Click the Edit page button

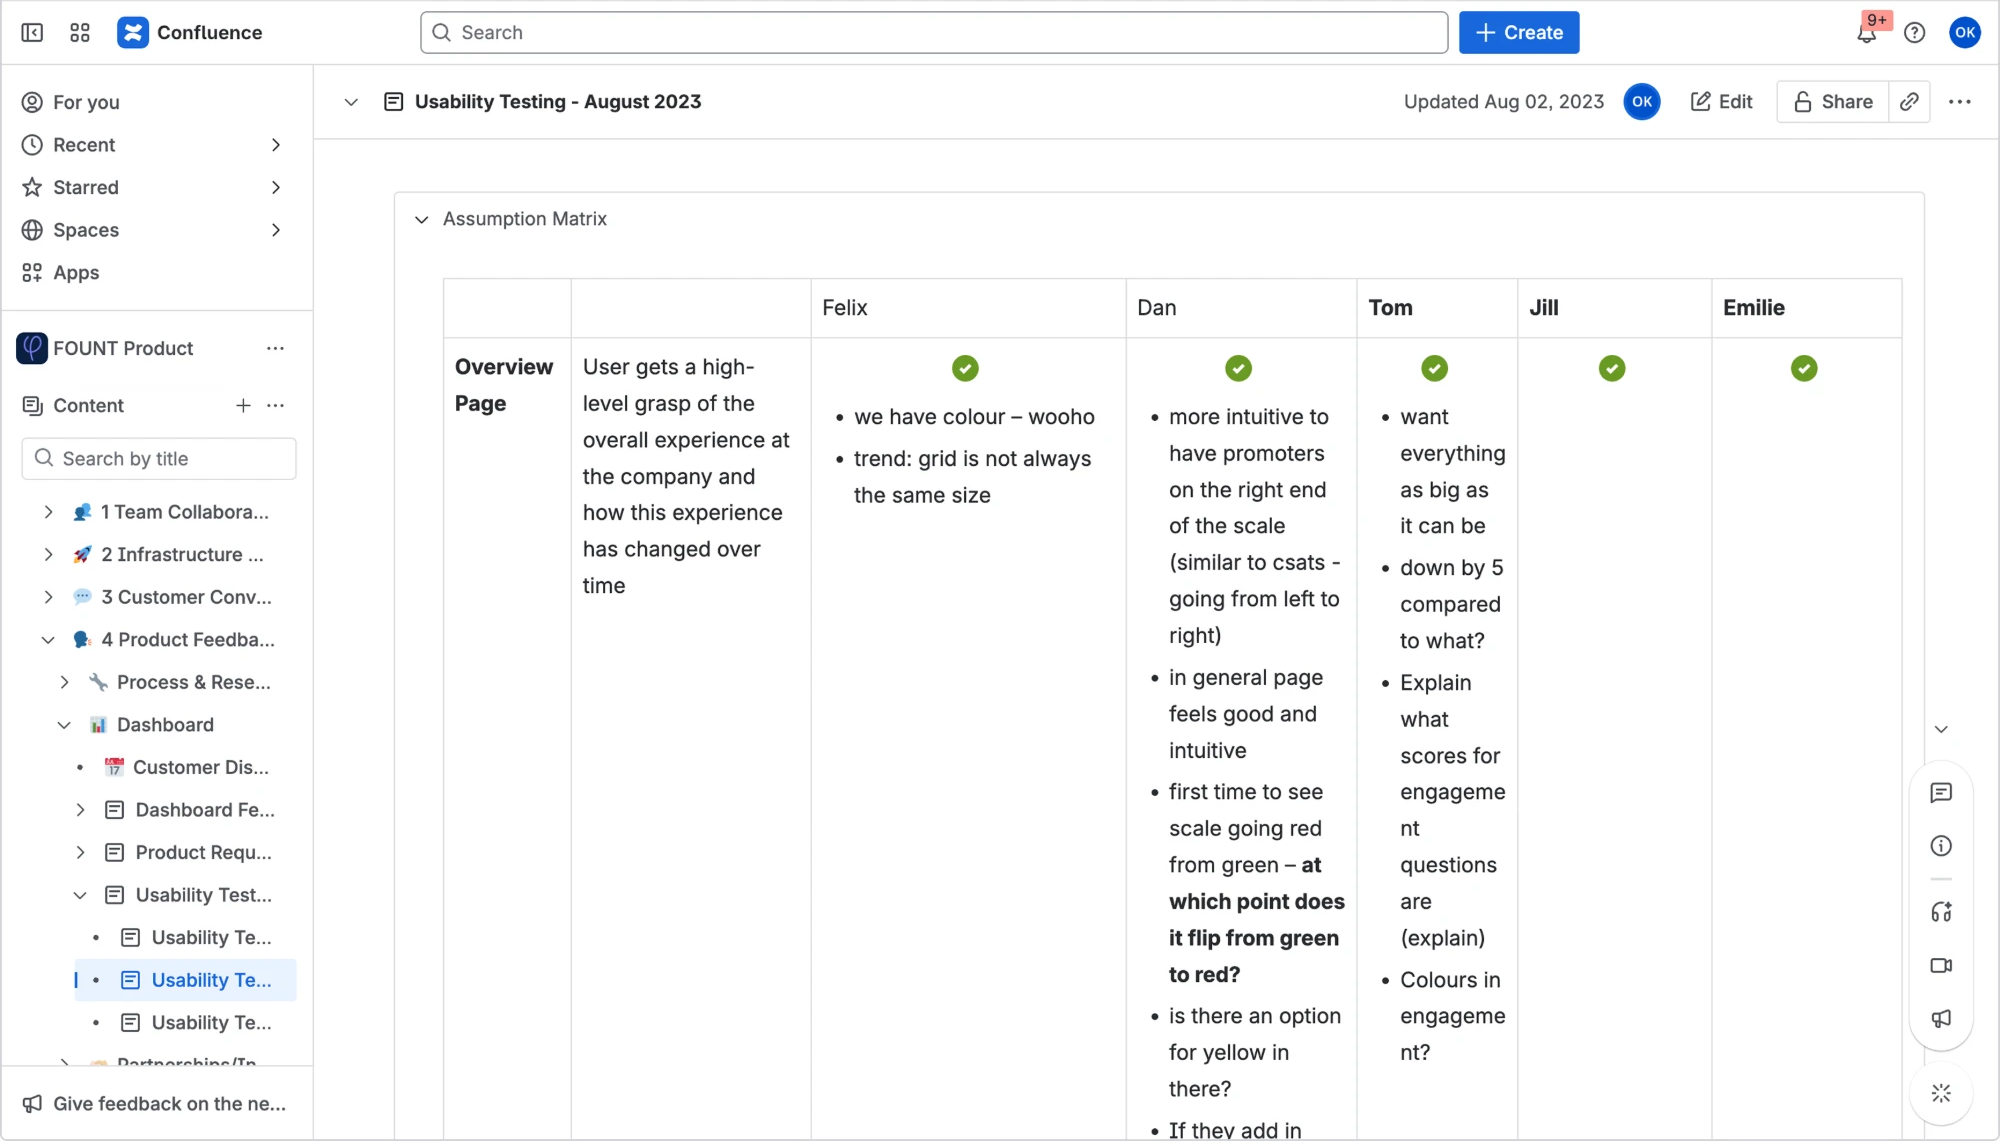coord(1721,102)
